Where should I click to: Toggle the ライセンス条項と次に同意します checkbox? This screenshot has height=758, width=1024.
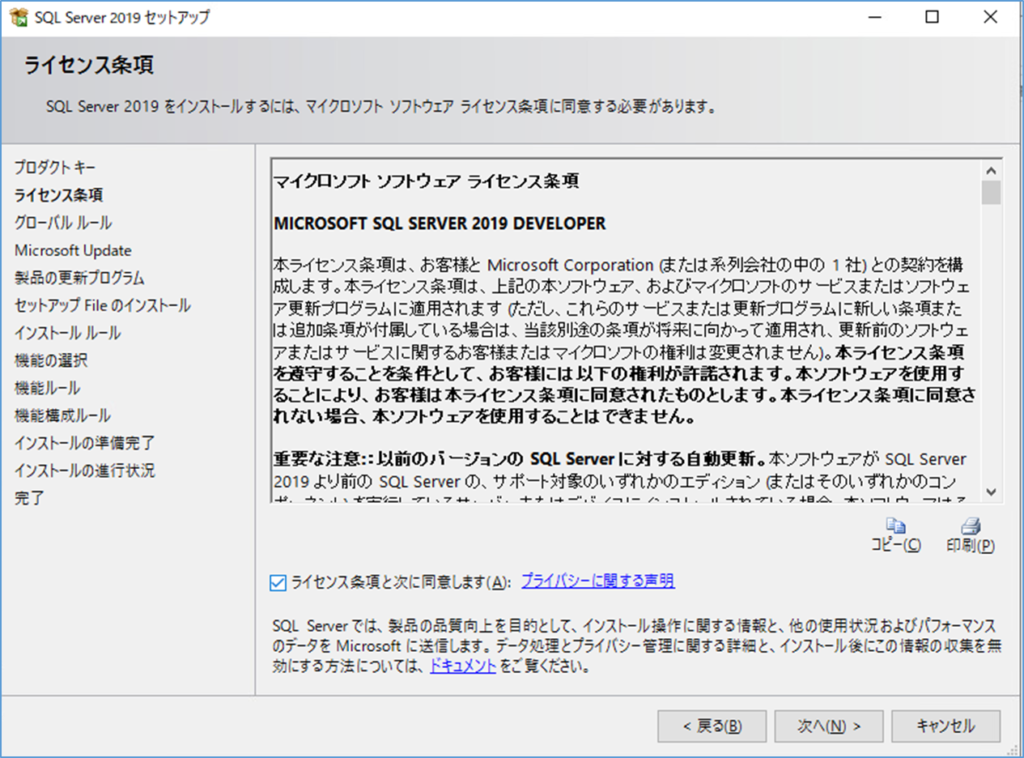click(x=278, y=582)
